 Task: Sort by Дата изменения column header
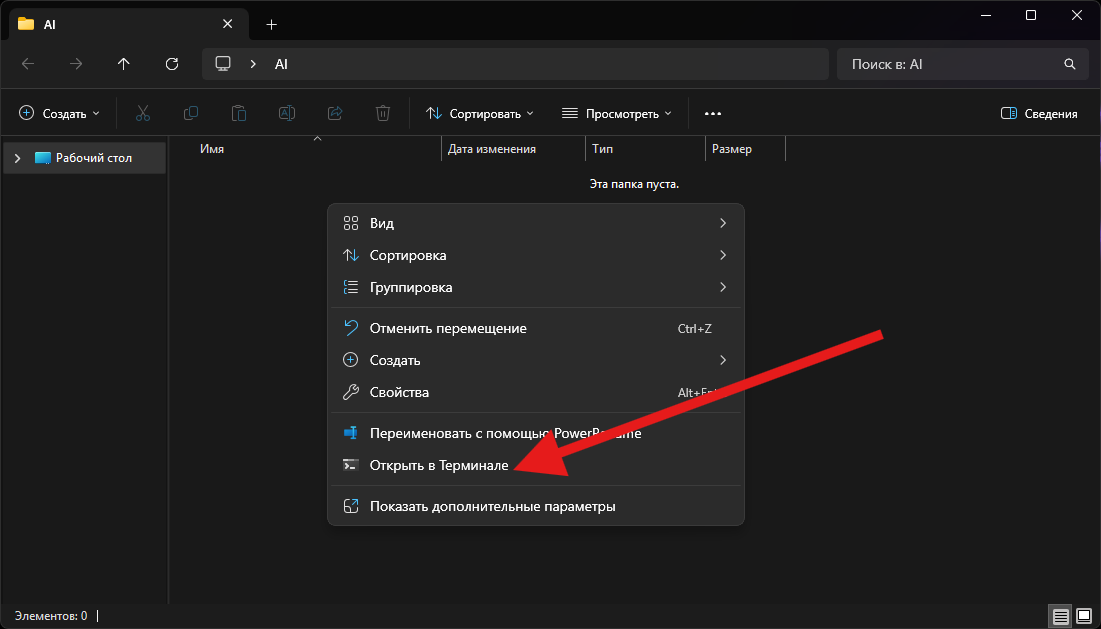492,149
